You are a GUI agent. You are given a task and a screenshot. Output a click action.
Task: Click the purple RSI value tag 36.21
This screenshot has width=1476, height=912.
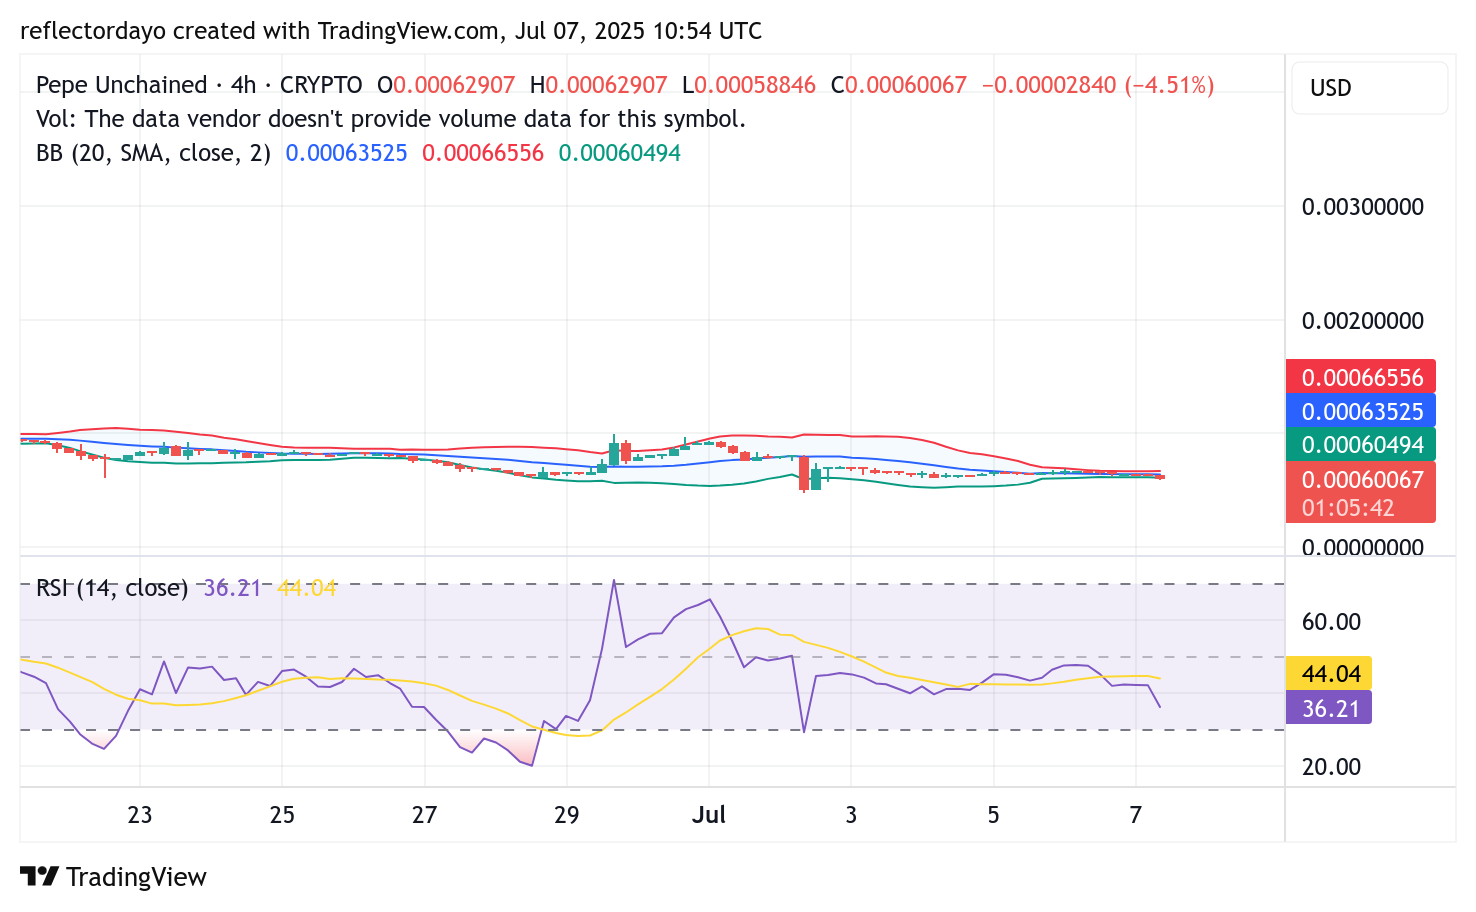(1329, 708)
